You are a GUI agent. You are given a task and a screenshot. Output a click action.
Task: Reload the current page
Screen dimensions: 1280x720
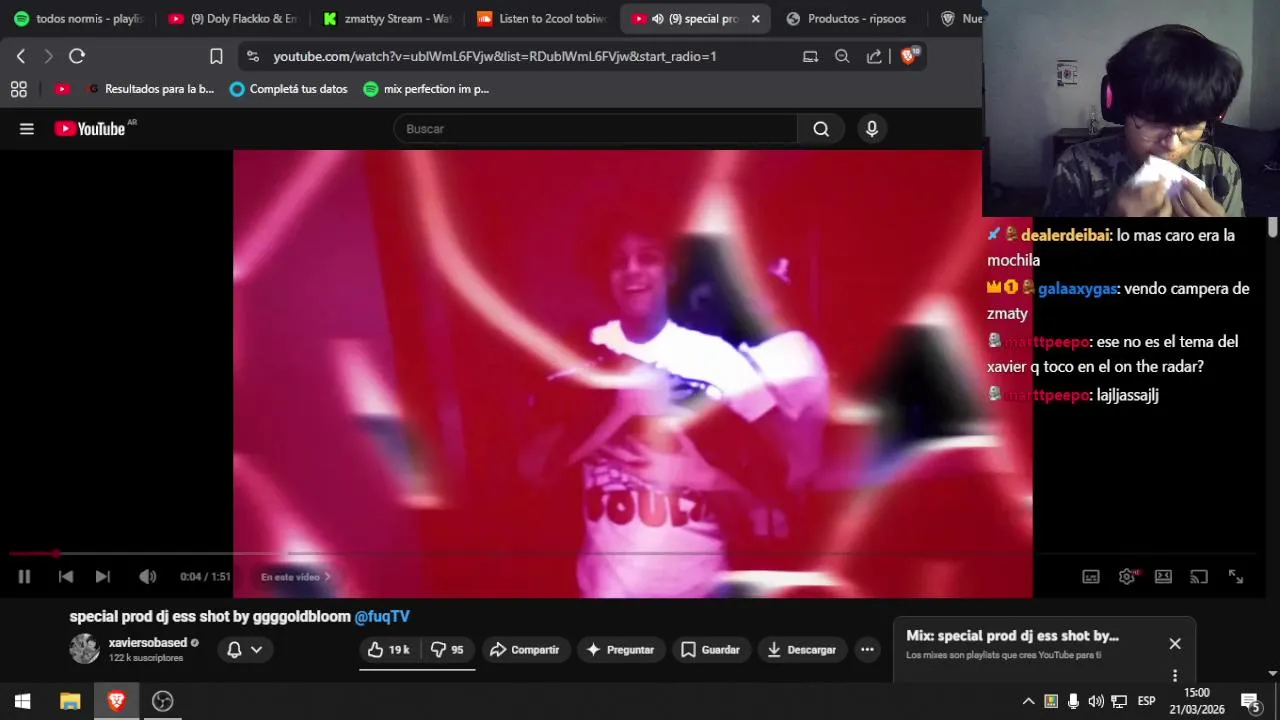click(x=77, y=57)
